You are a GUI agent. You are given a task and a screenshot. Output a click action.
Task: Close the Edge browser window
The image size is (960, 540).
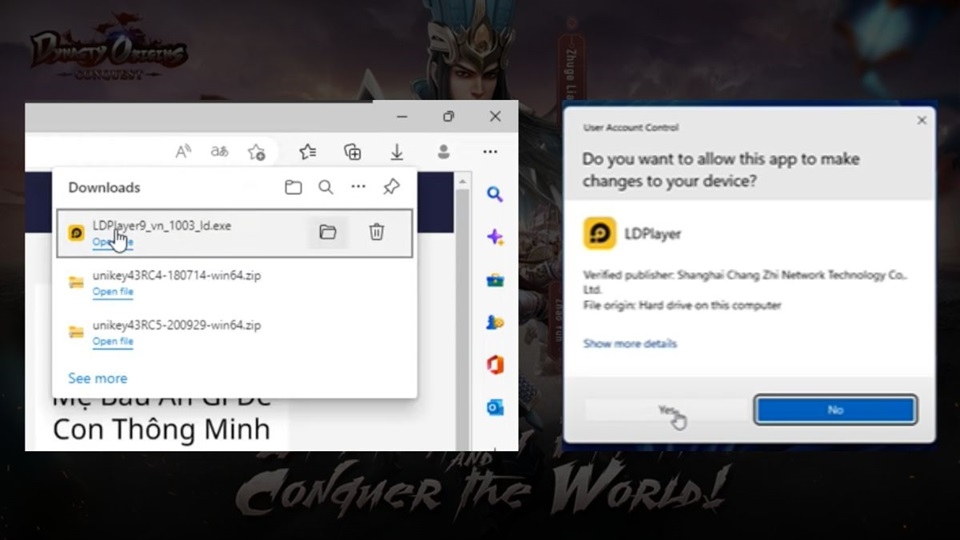coord(495,116)
